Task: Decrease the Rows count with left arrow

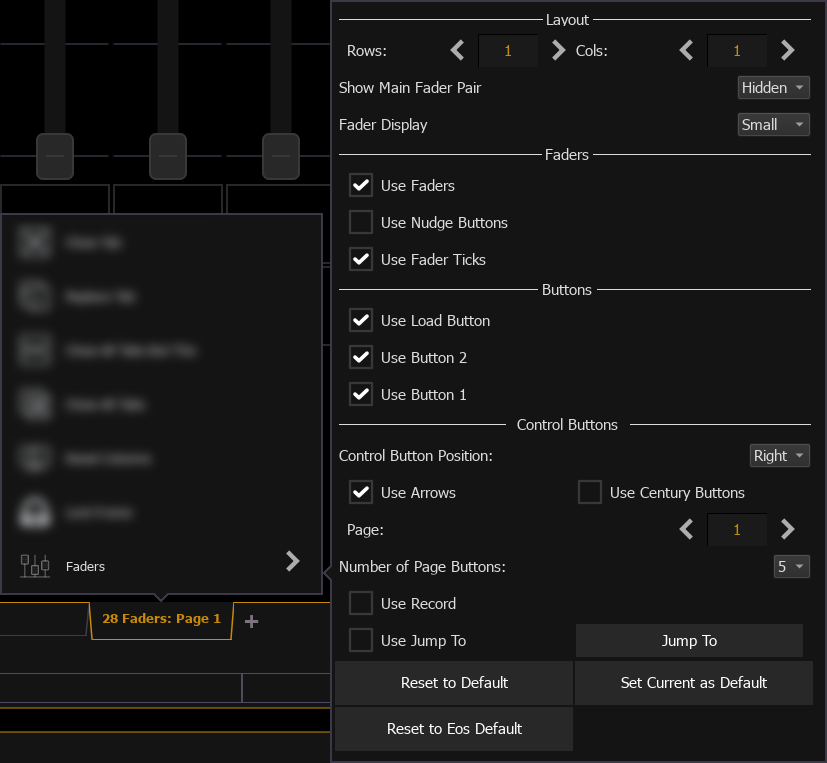Action: (457, 50)
